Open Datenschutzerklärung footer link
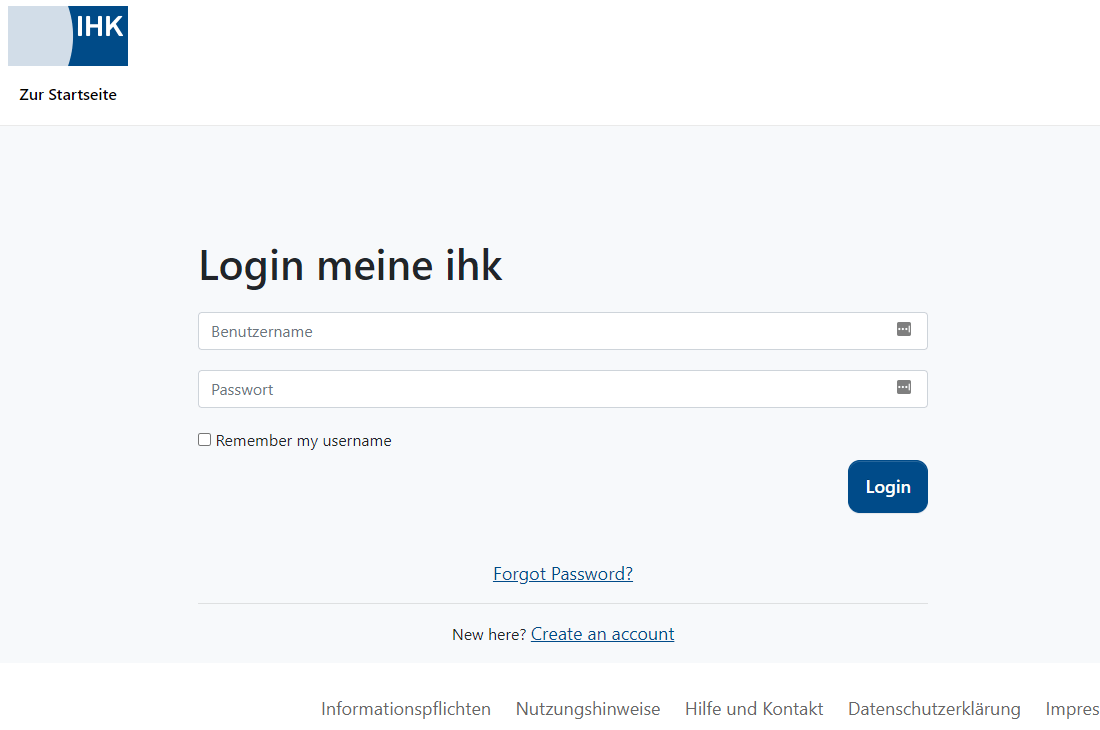 point(934,709)
